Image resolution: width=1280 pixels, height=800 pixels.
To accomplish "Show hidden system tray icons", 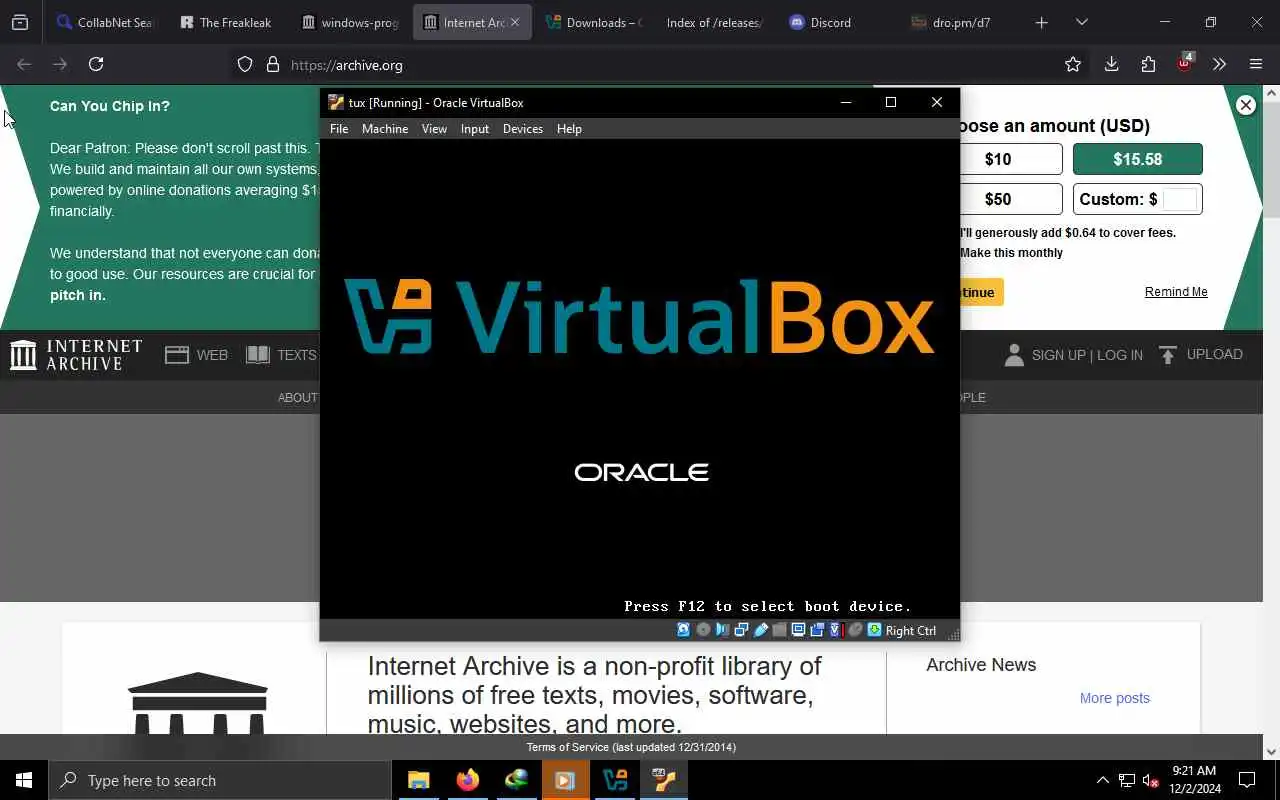I will 1102,780.
